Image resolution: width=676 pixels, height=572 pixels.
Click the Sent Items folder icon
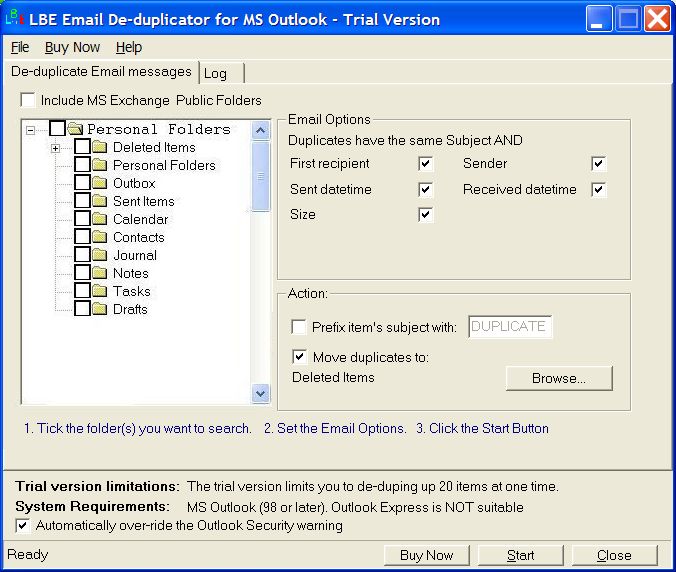coord(100,201)
